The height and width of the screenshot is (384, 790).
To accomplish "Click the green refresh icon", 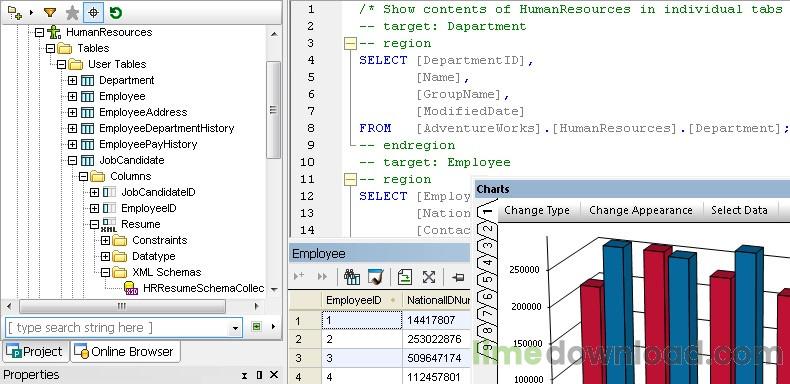I will tap(115, 13).
